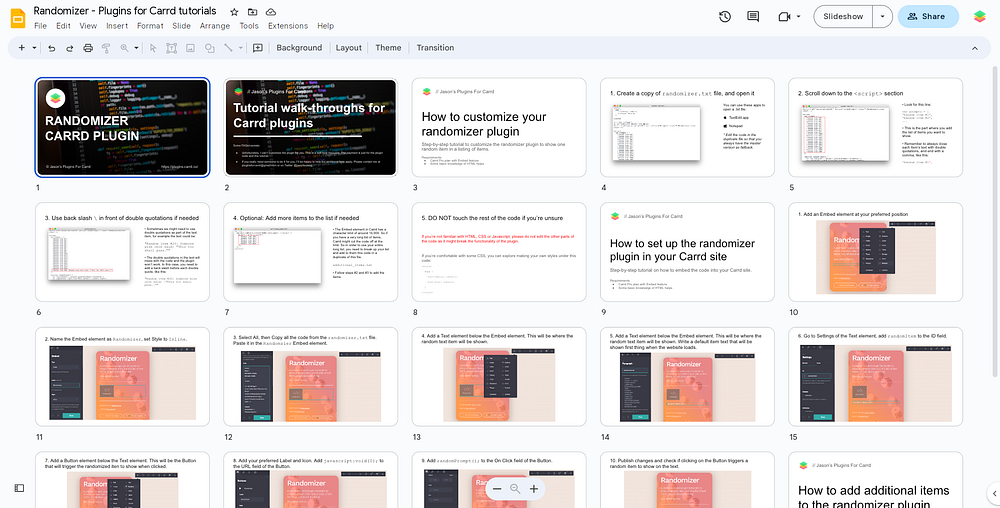Image resolution: width=1000 pixels, height=508 pixels.
Task: Select slide 5 Scroll down to script thumbnail
Action: (876, 127)
